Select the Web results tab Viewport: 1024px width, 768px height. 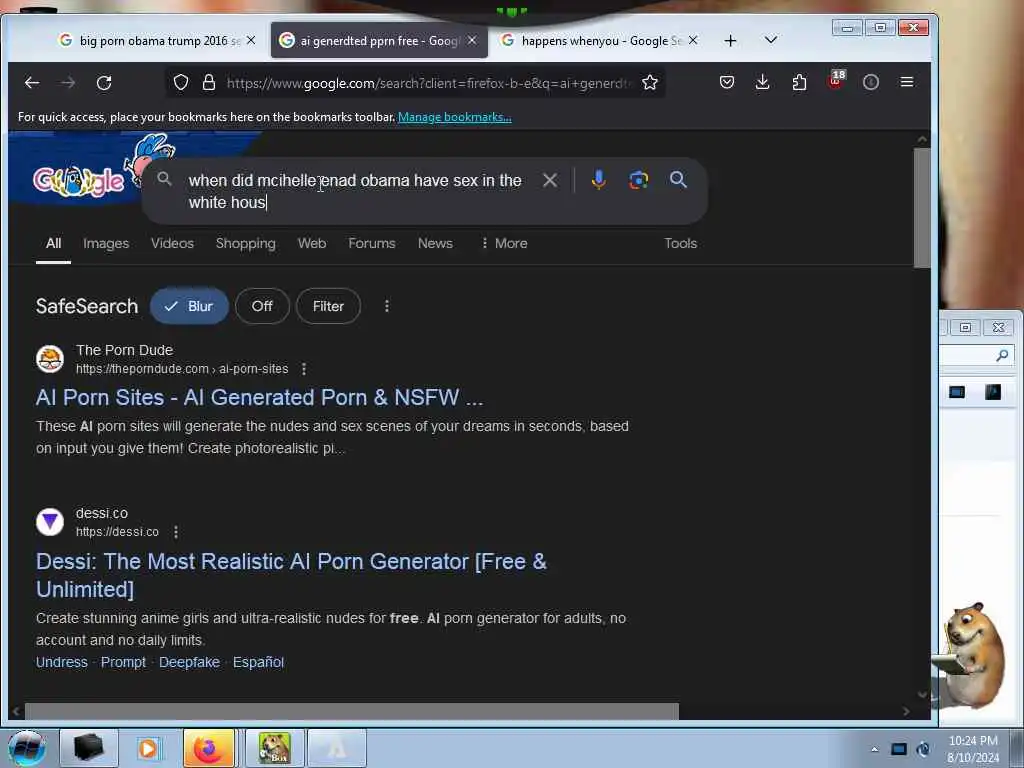312,244
